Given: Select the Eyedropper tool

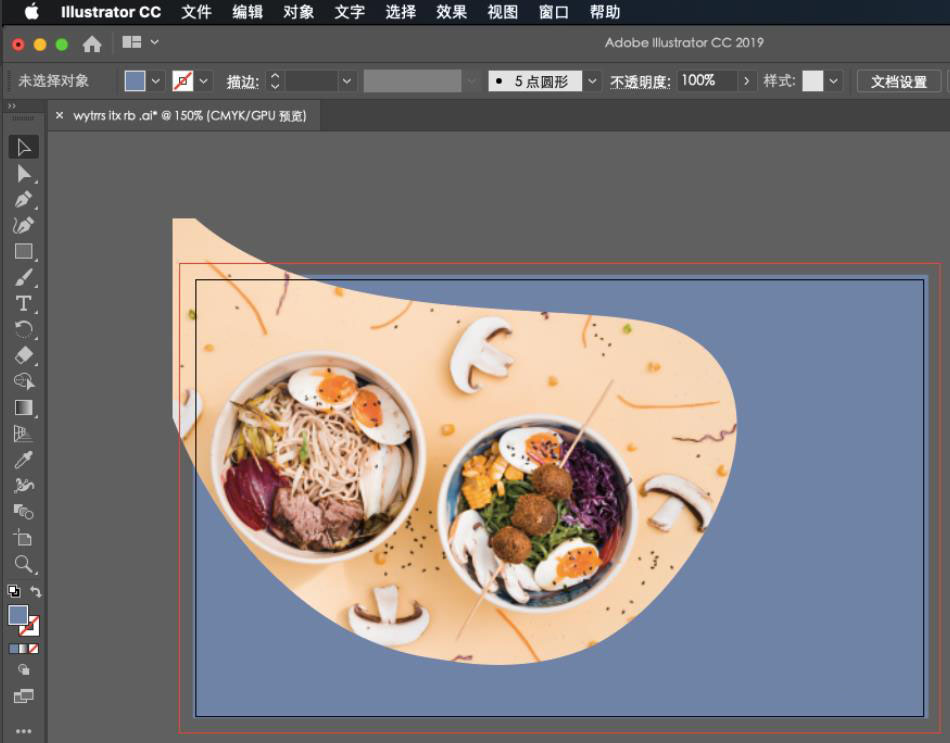Looking at the screenshot, I should click(24, 460).
